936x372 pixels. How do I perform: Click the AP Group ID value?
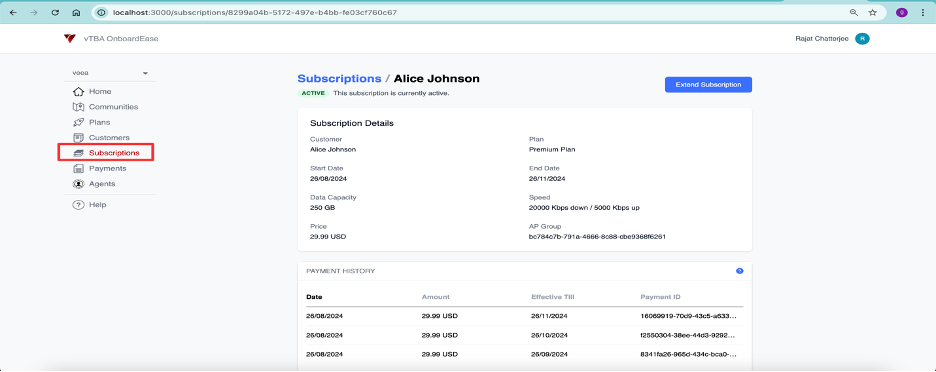tap(597, 236)
